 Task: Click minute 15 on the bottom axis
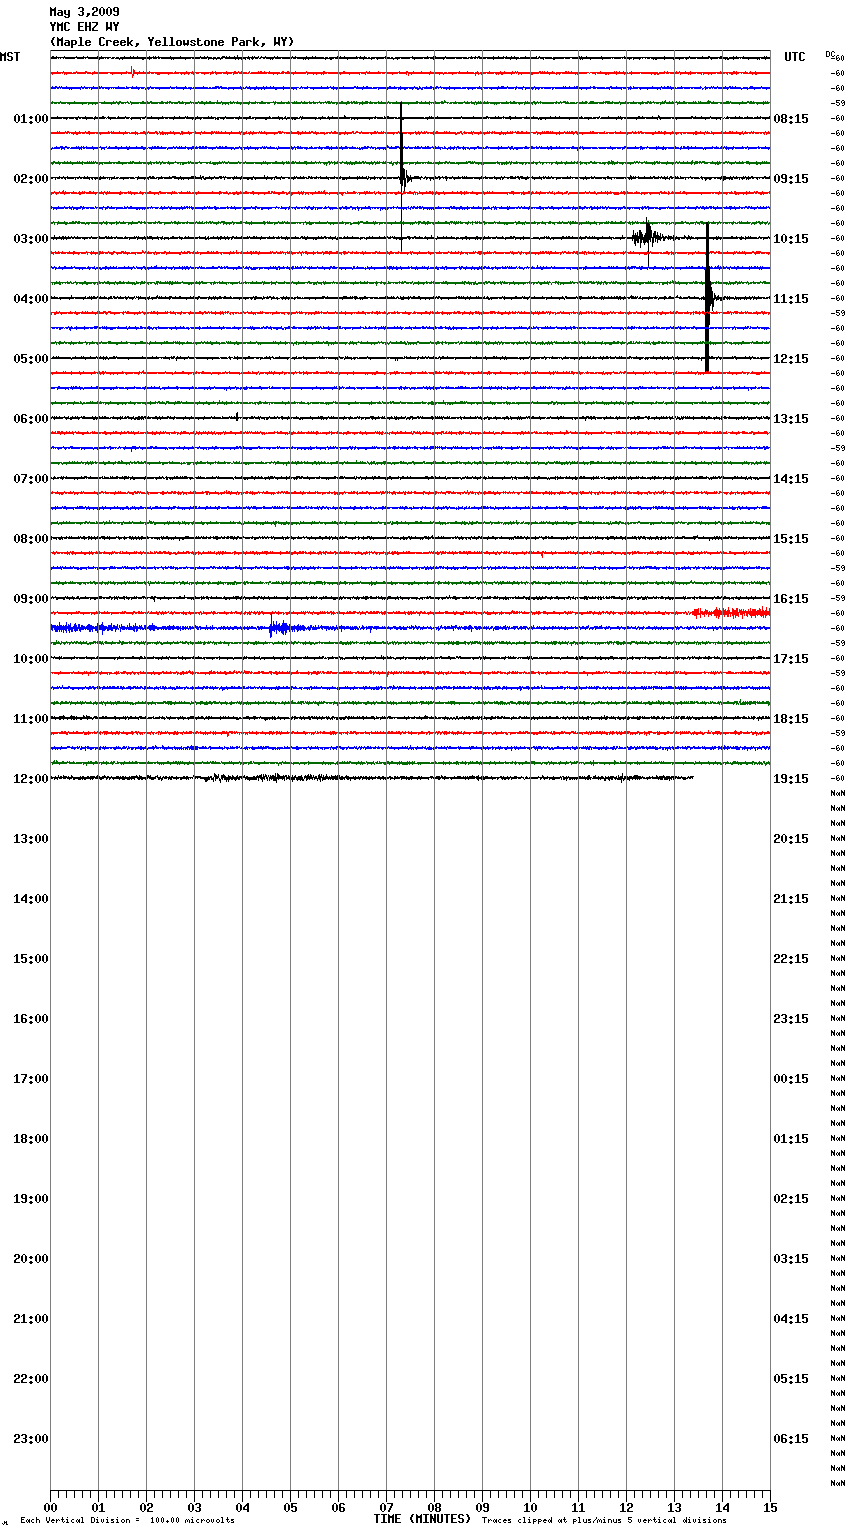[x=770, y=1507]
